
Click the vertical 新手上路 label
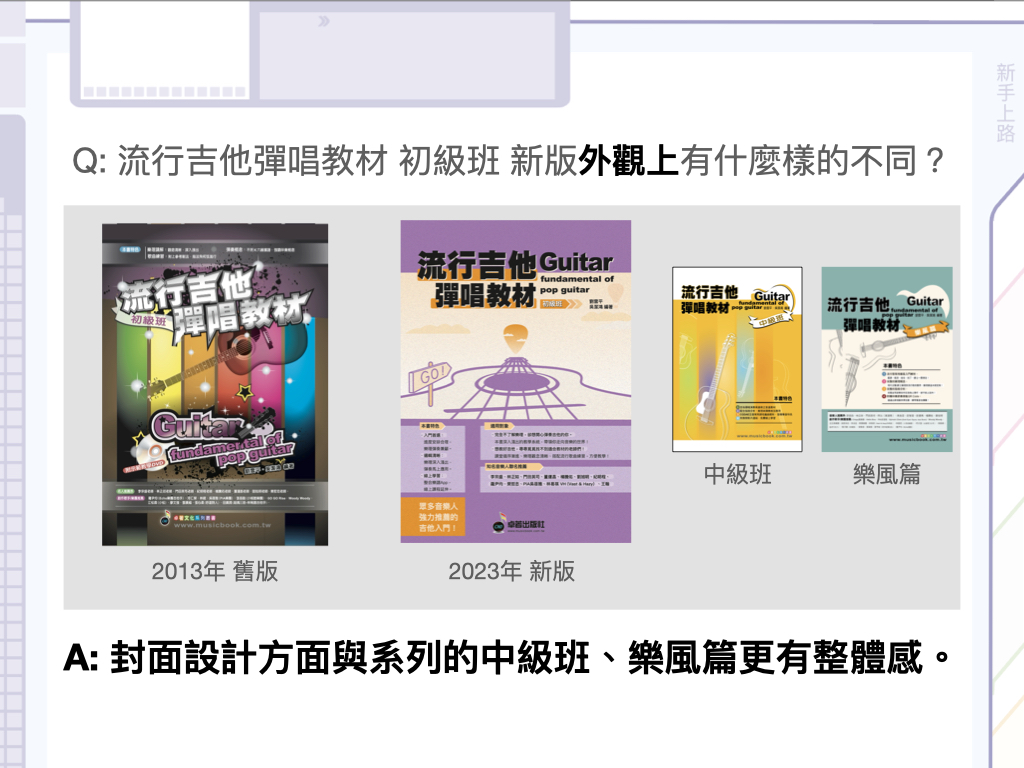coord(1005,103)
